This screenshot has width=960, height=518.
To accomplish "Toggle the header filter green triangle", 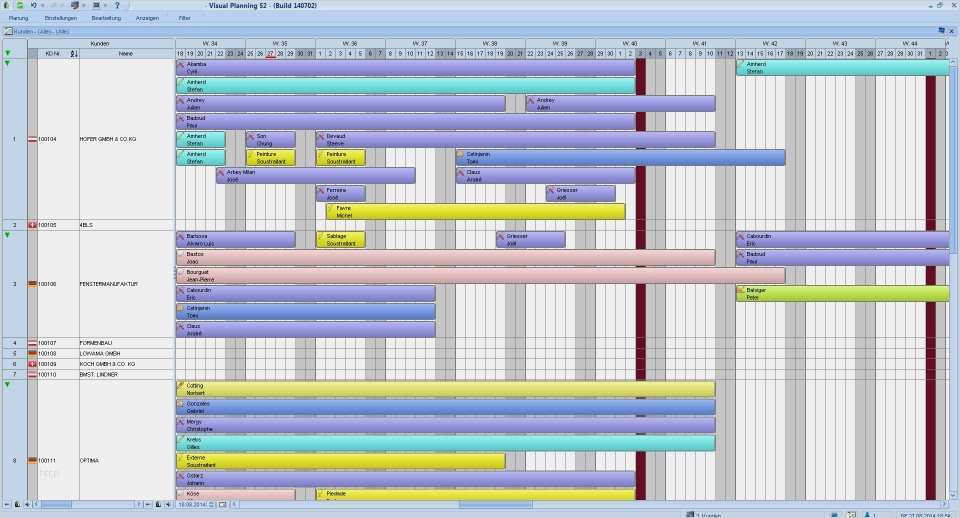I will tap(7, 53).
